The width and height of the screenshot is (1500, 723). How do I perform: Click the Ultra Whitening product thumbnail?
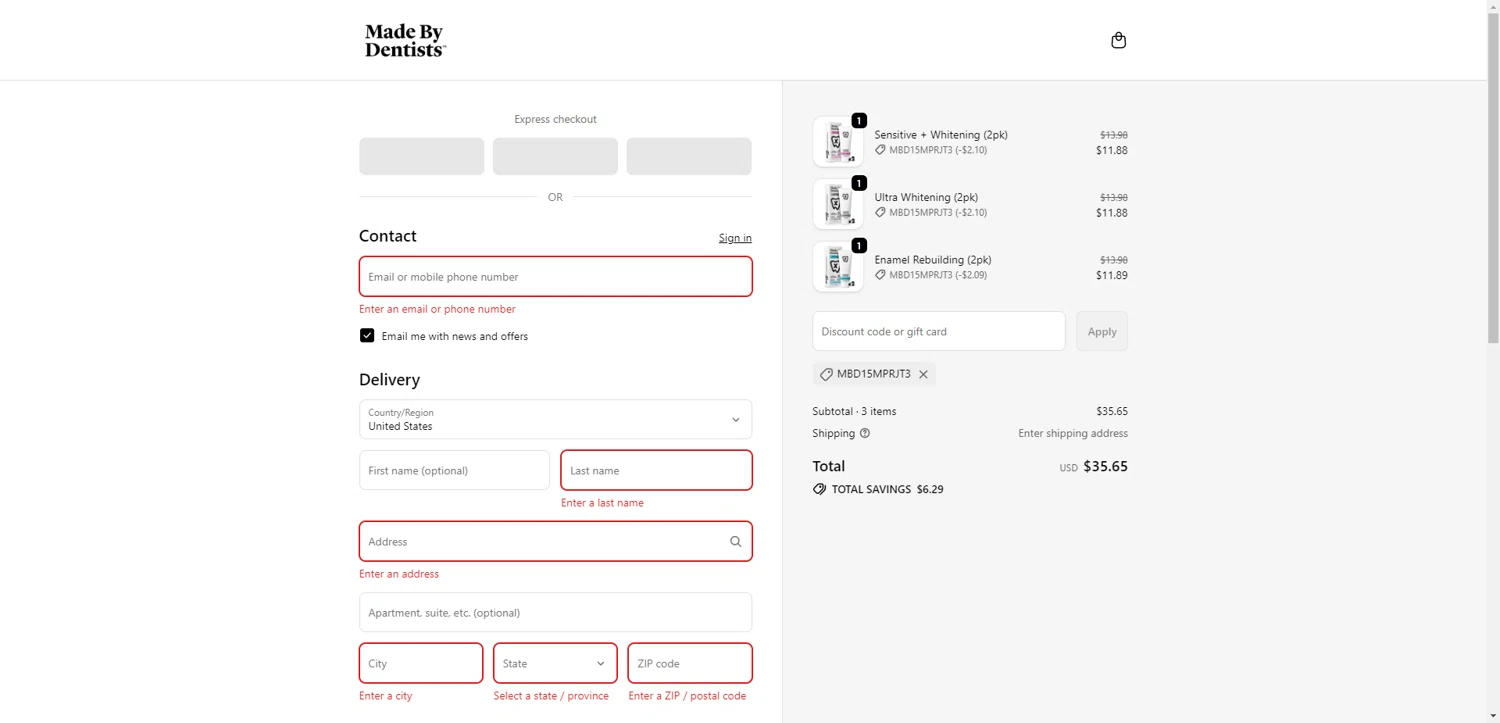point(838,204)
